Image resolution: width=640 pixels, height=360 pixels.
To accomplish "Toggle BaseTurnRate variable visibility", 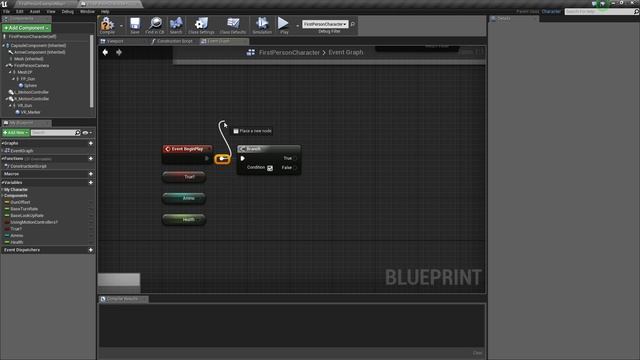I will coord(91,209).
